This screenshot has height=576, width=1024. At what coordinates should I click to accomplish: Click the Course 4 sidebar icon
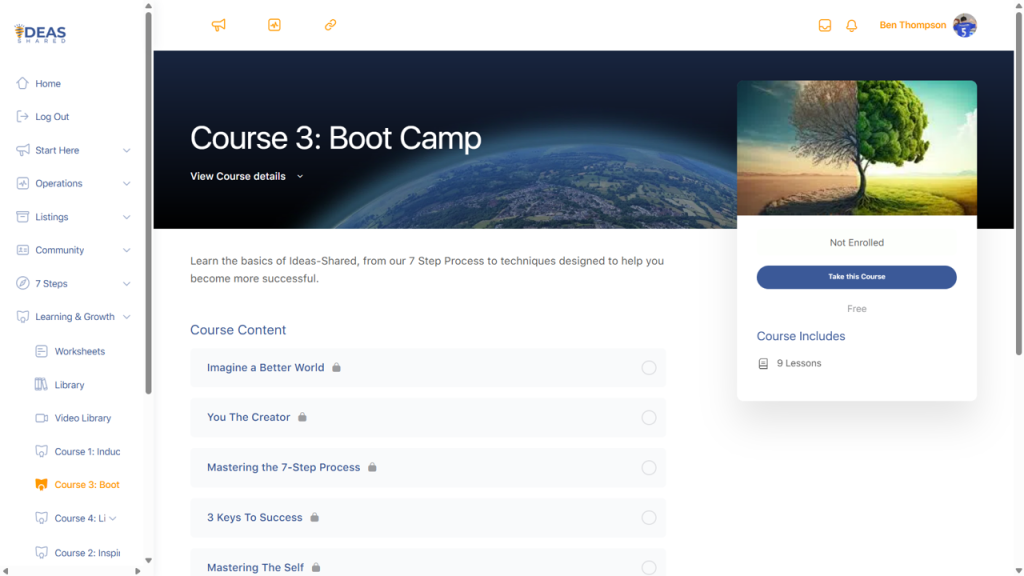(41, 518)
